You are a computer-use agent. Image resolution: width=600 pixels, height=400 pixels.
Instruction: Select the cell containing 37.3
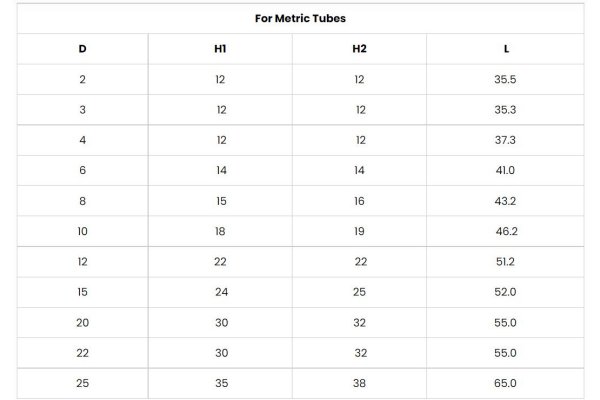pyautogui.click(x=505, y=140)
